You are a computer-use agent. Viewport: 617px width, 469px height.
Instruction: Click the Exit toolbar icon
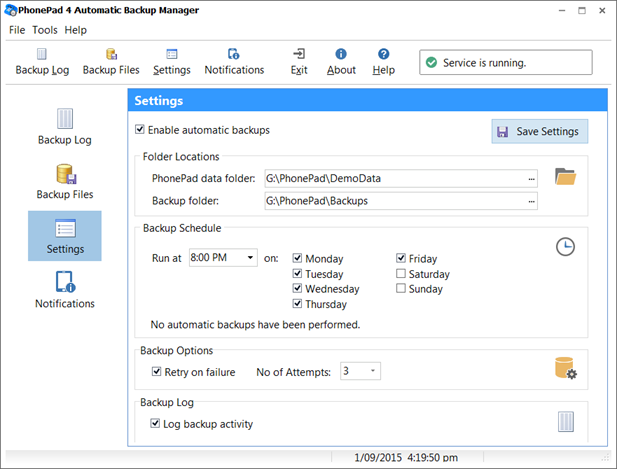pos(299,54)
